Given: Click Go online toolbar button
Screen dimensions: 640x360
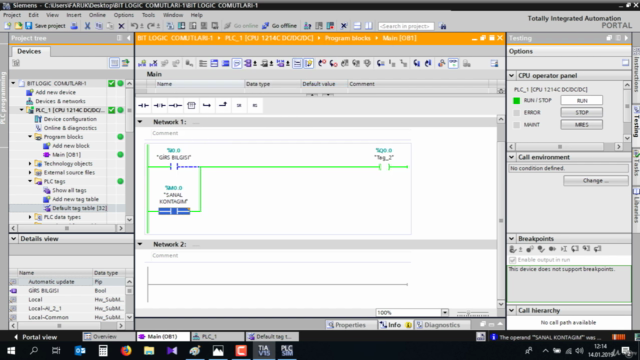Looking at the screenshot, I should tap(241, 26).
